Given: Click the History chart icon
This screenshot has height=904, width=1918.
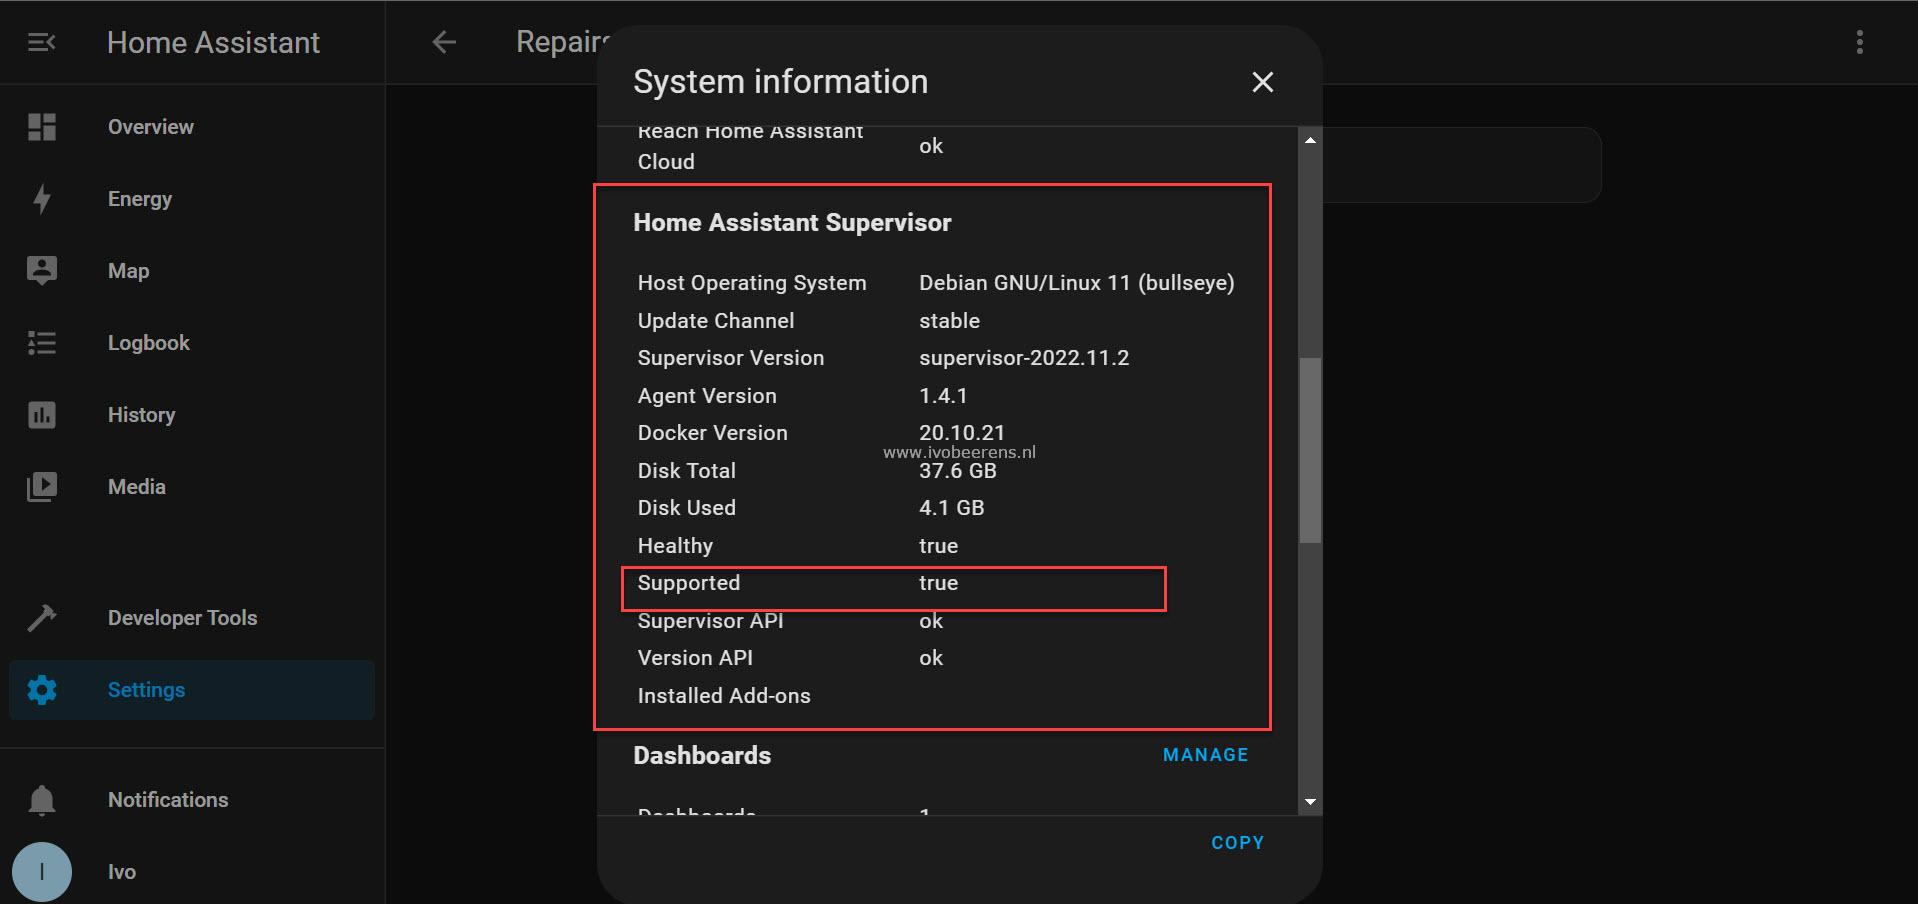Looking at the screenshot, I should pos(42,415).
